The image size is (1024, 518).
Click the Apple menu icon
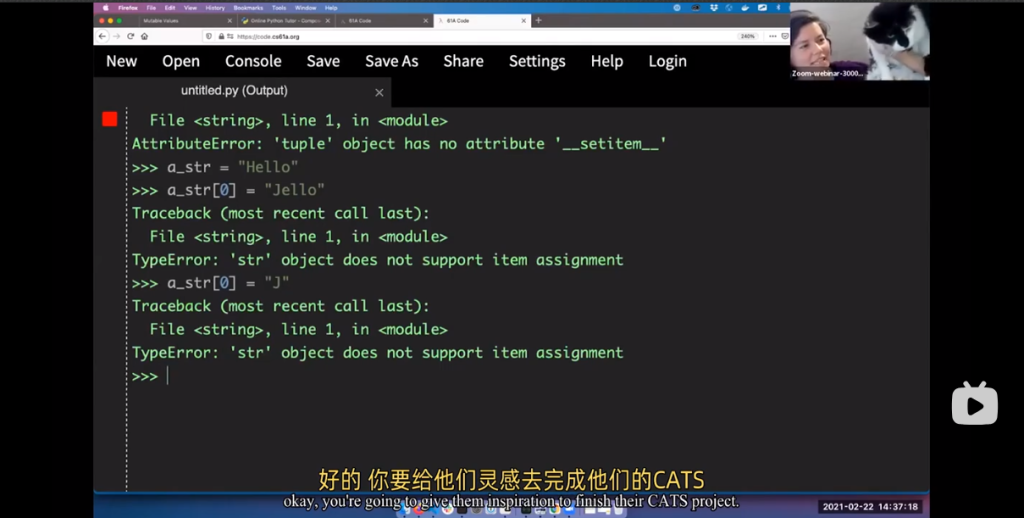click(x=106, y=7)
